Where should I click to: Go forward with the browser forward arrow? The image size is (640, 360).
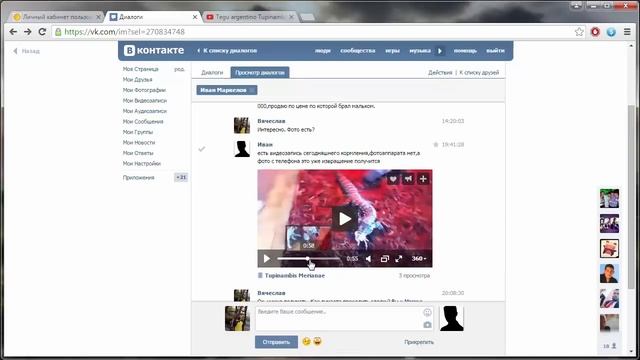(x=27, y=31)
